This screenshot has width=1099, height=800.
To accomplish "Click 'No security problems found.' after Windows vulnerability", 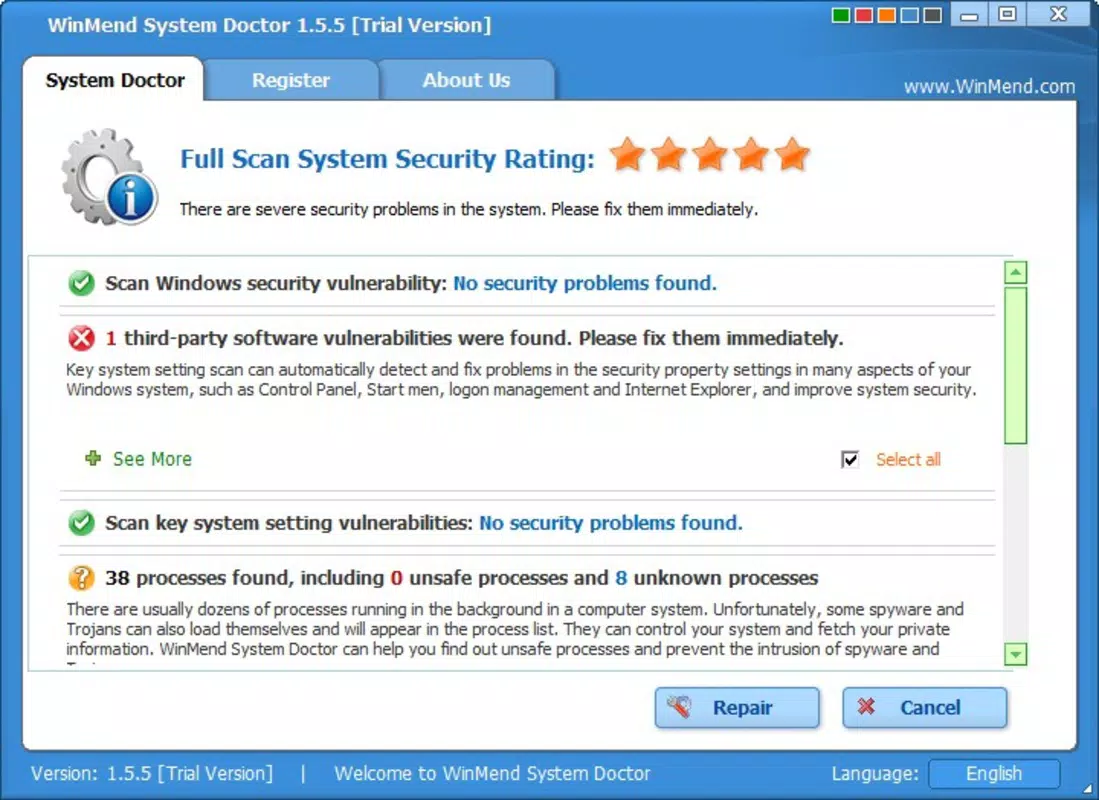I will point(585,283).
